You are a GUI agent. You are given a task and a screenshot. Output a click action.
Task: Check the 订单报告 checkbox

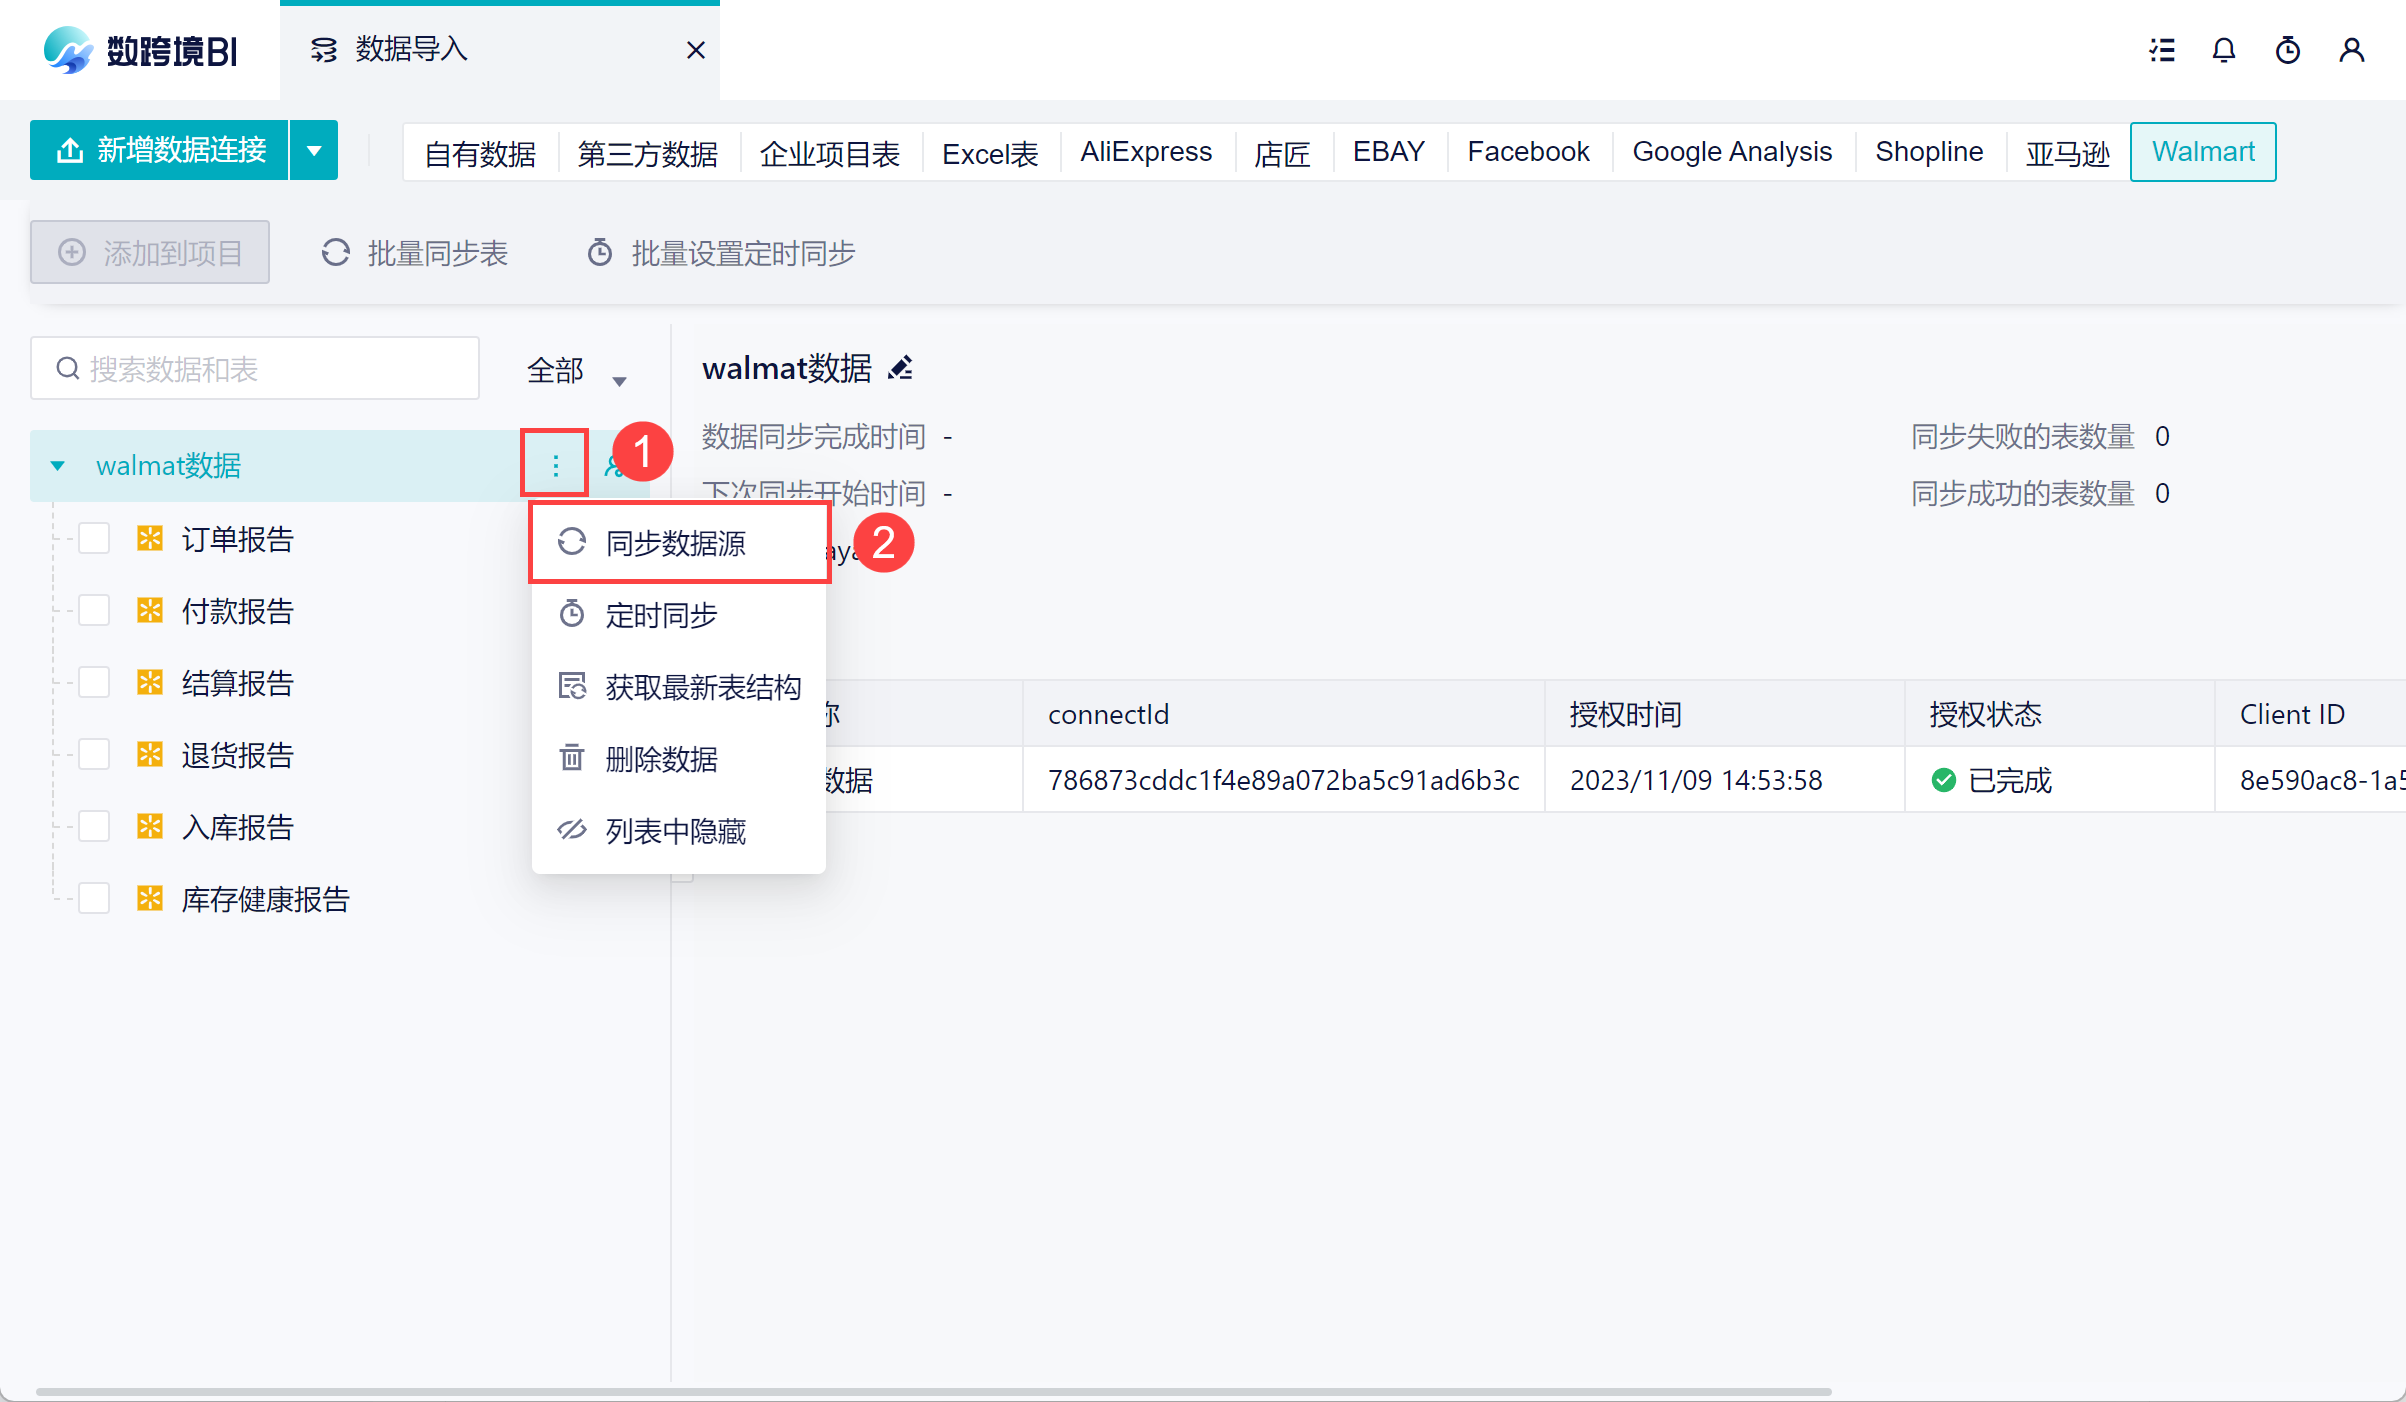[94, 539]
